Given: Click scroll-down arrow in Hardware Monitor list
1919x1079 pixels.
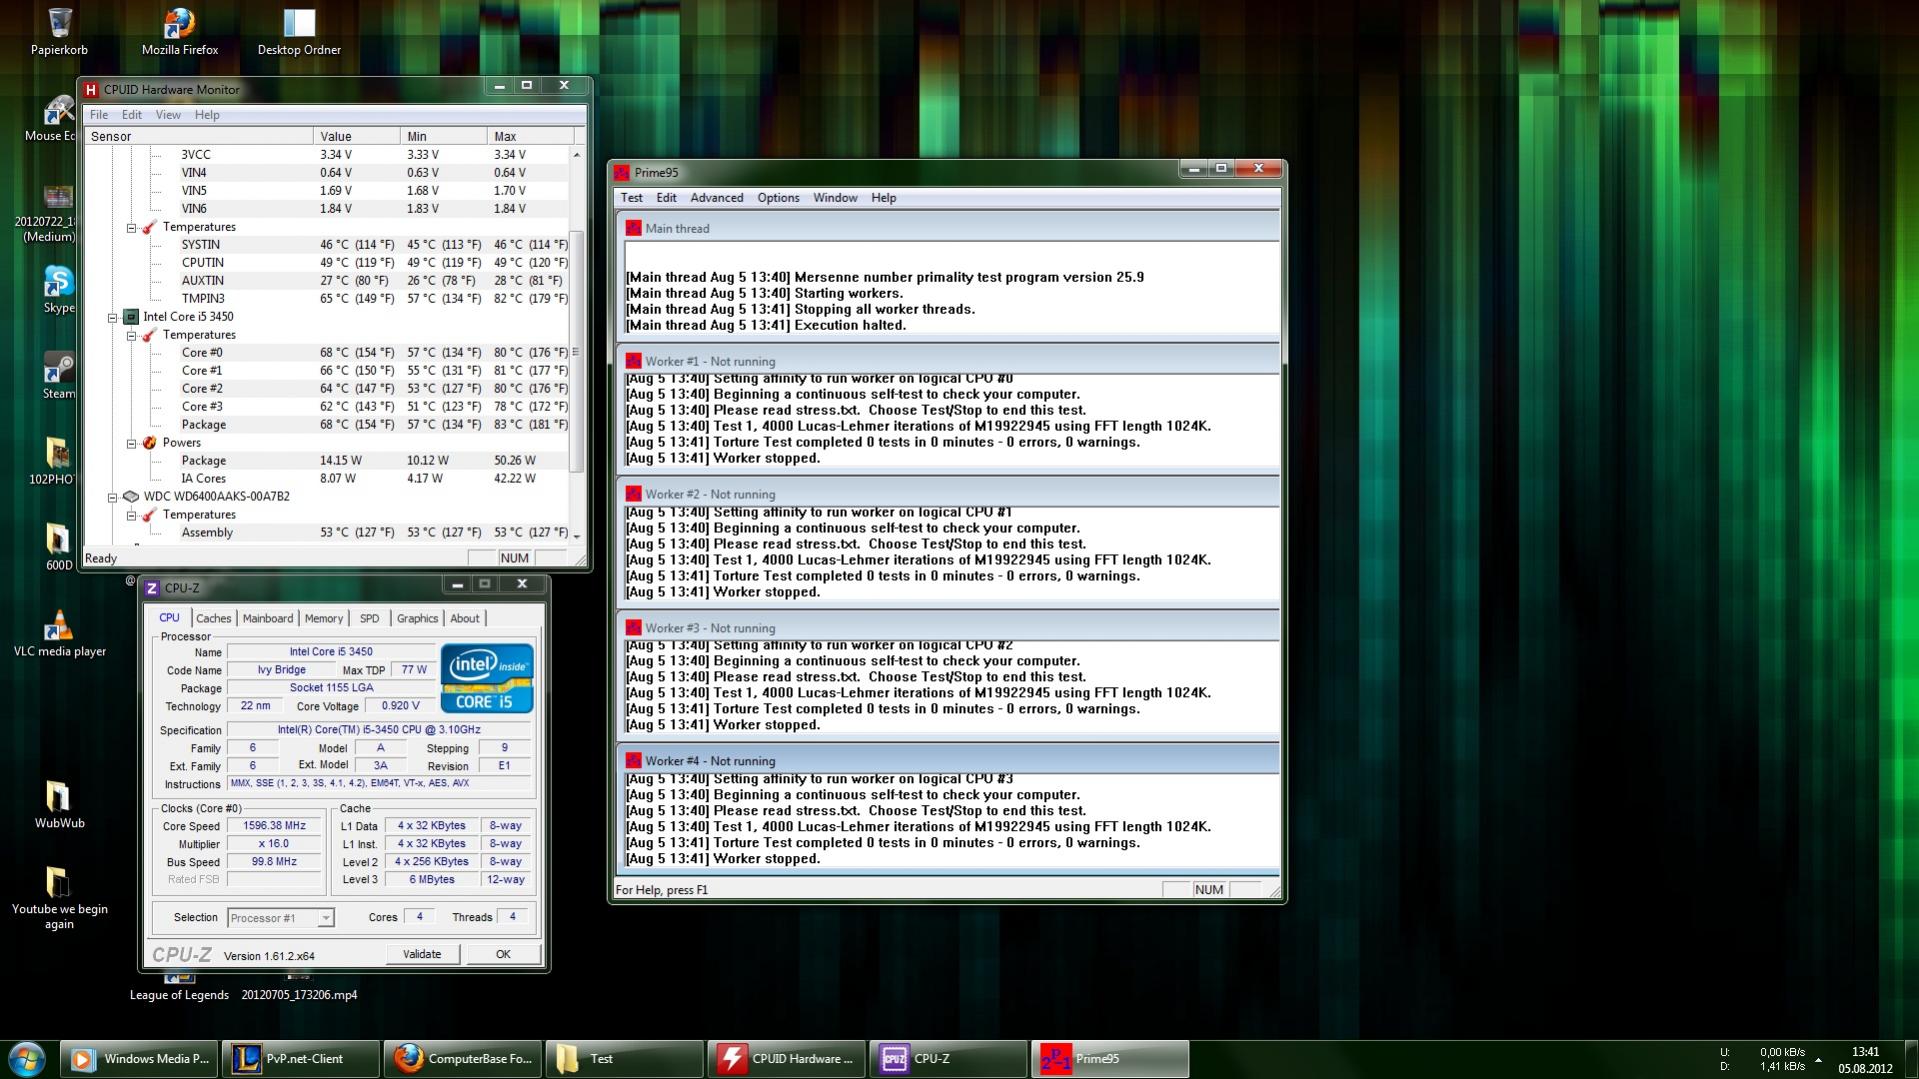Looking at the screenshot, I should coord(576,536).
